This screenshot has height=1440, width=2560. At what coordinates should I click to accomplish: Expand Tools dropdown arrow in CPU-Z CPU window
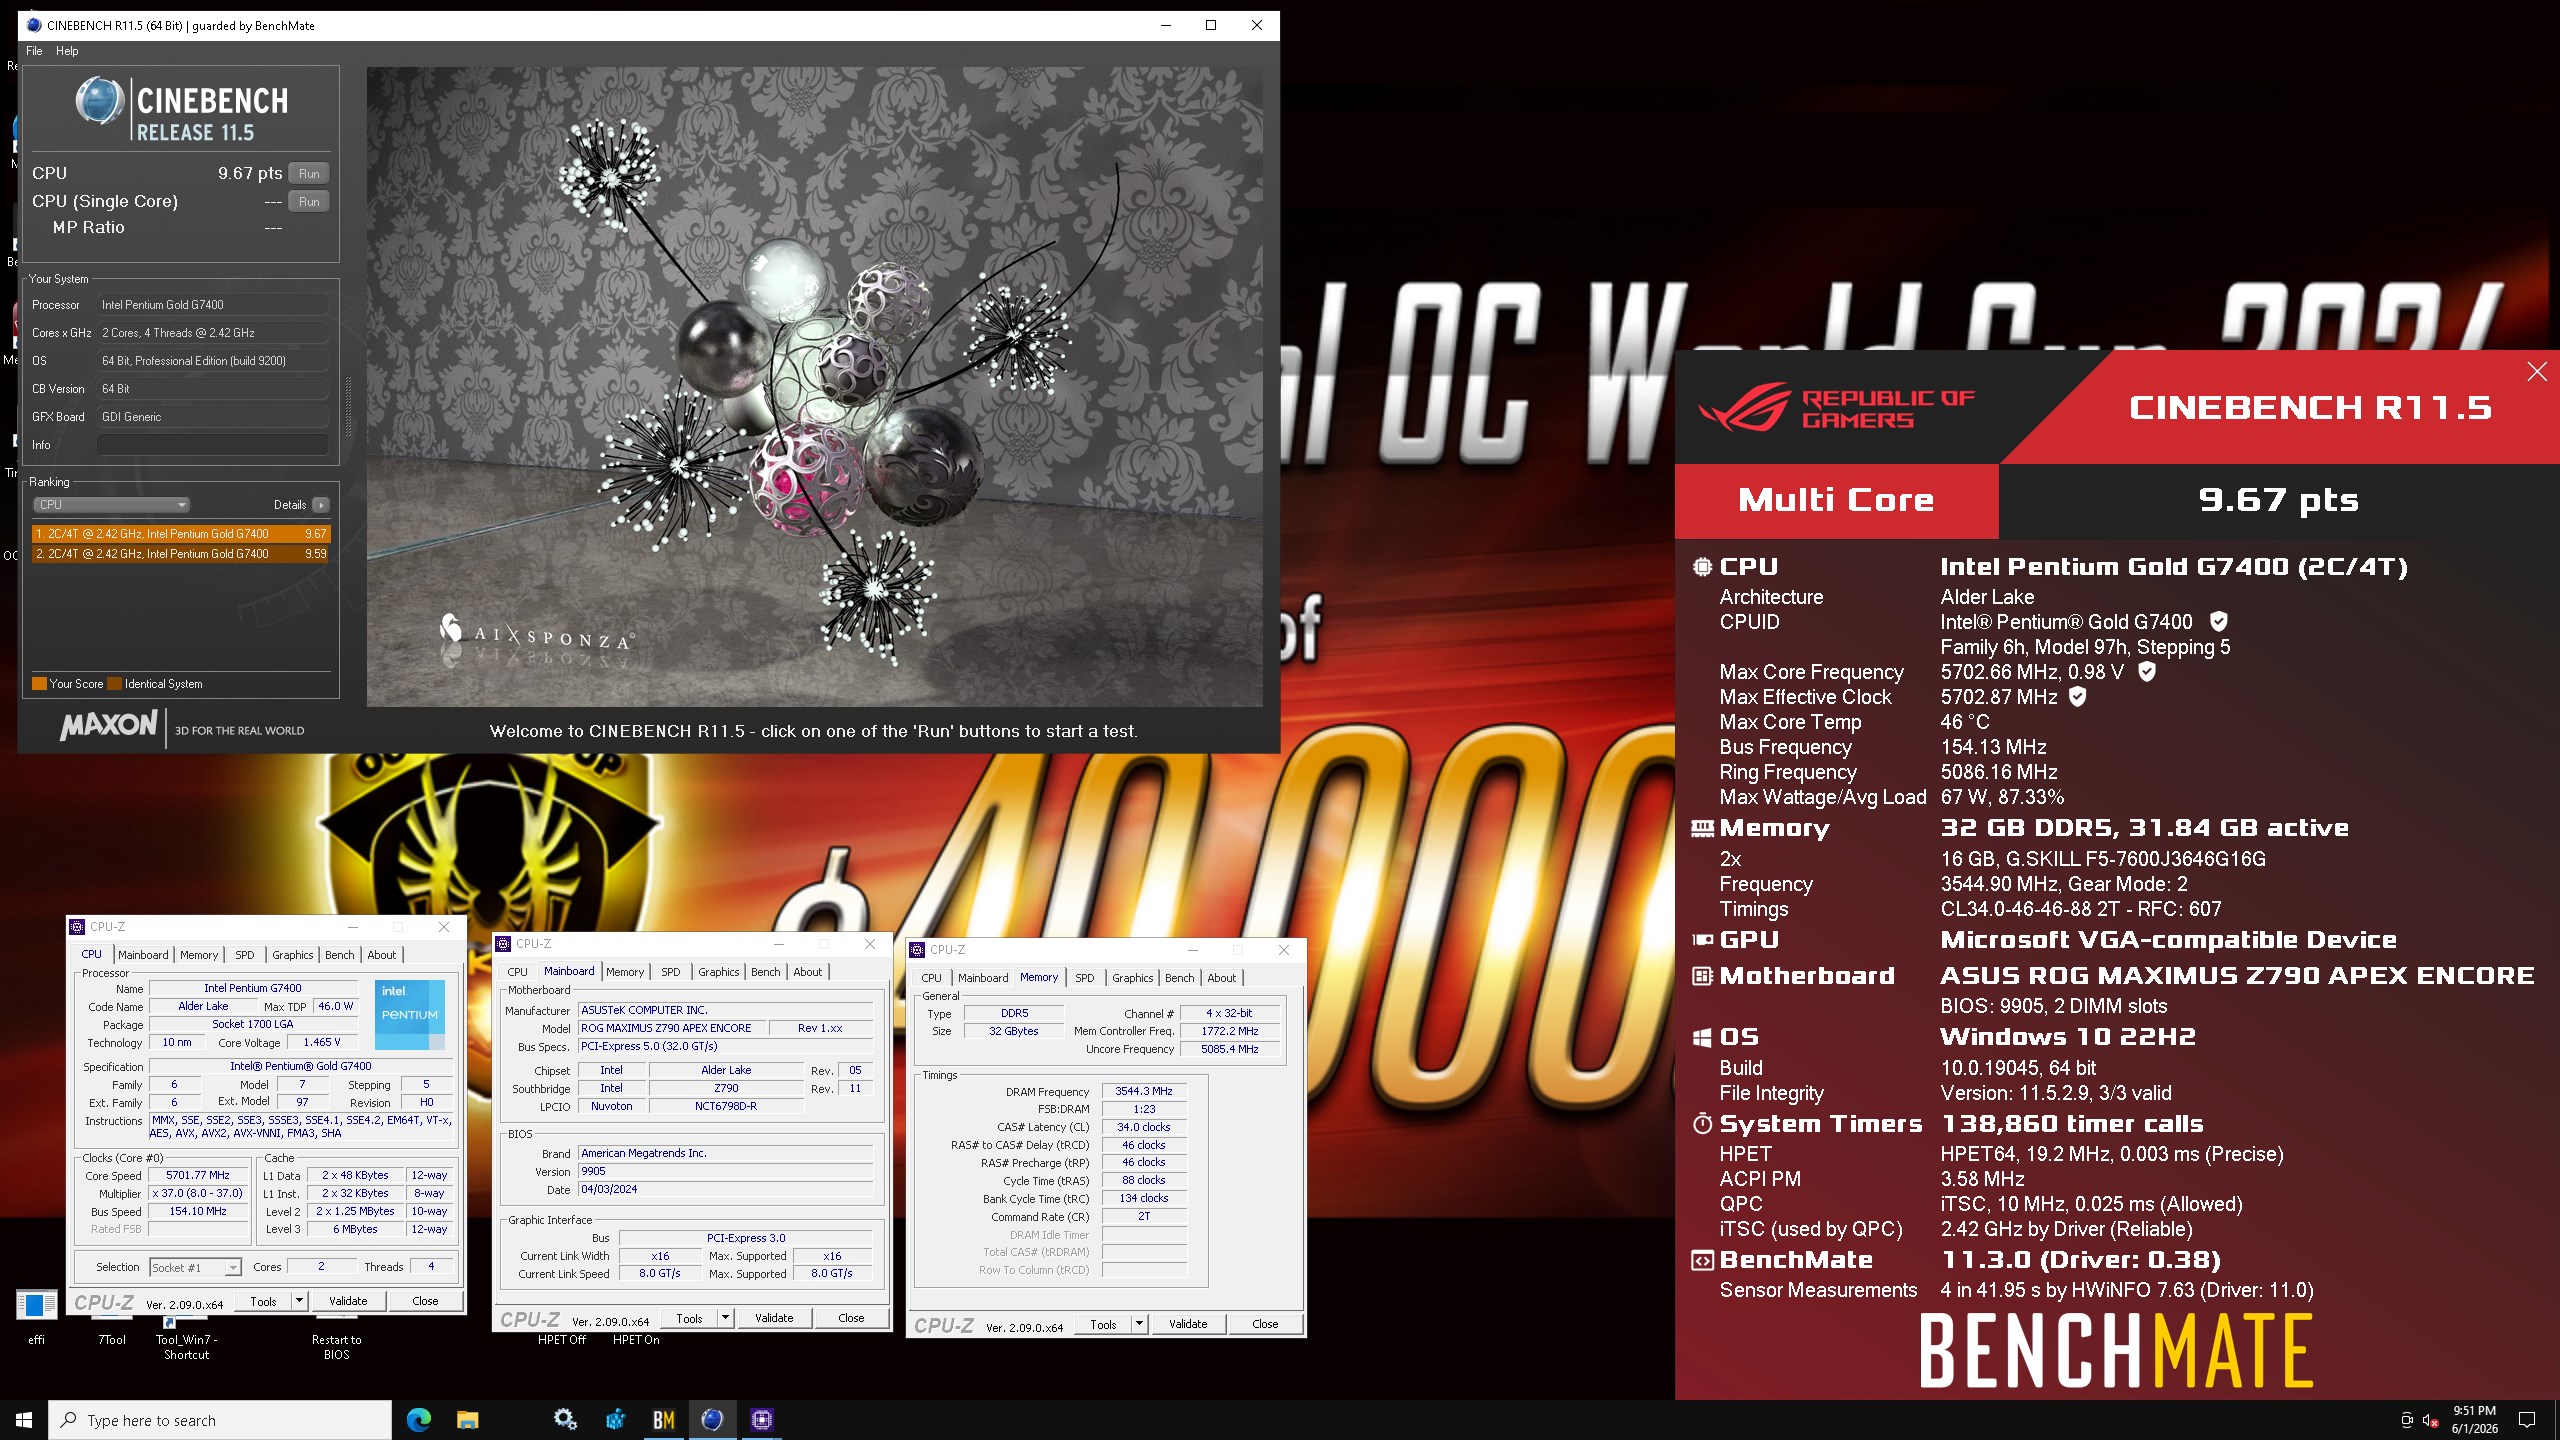pos(299,1301)
